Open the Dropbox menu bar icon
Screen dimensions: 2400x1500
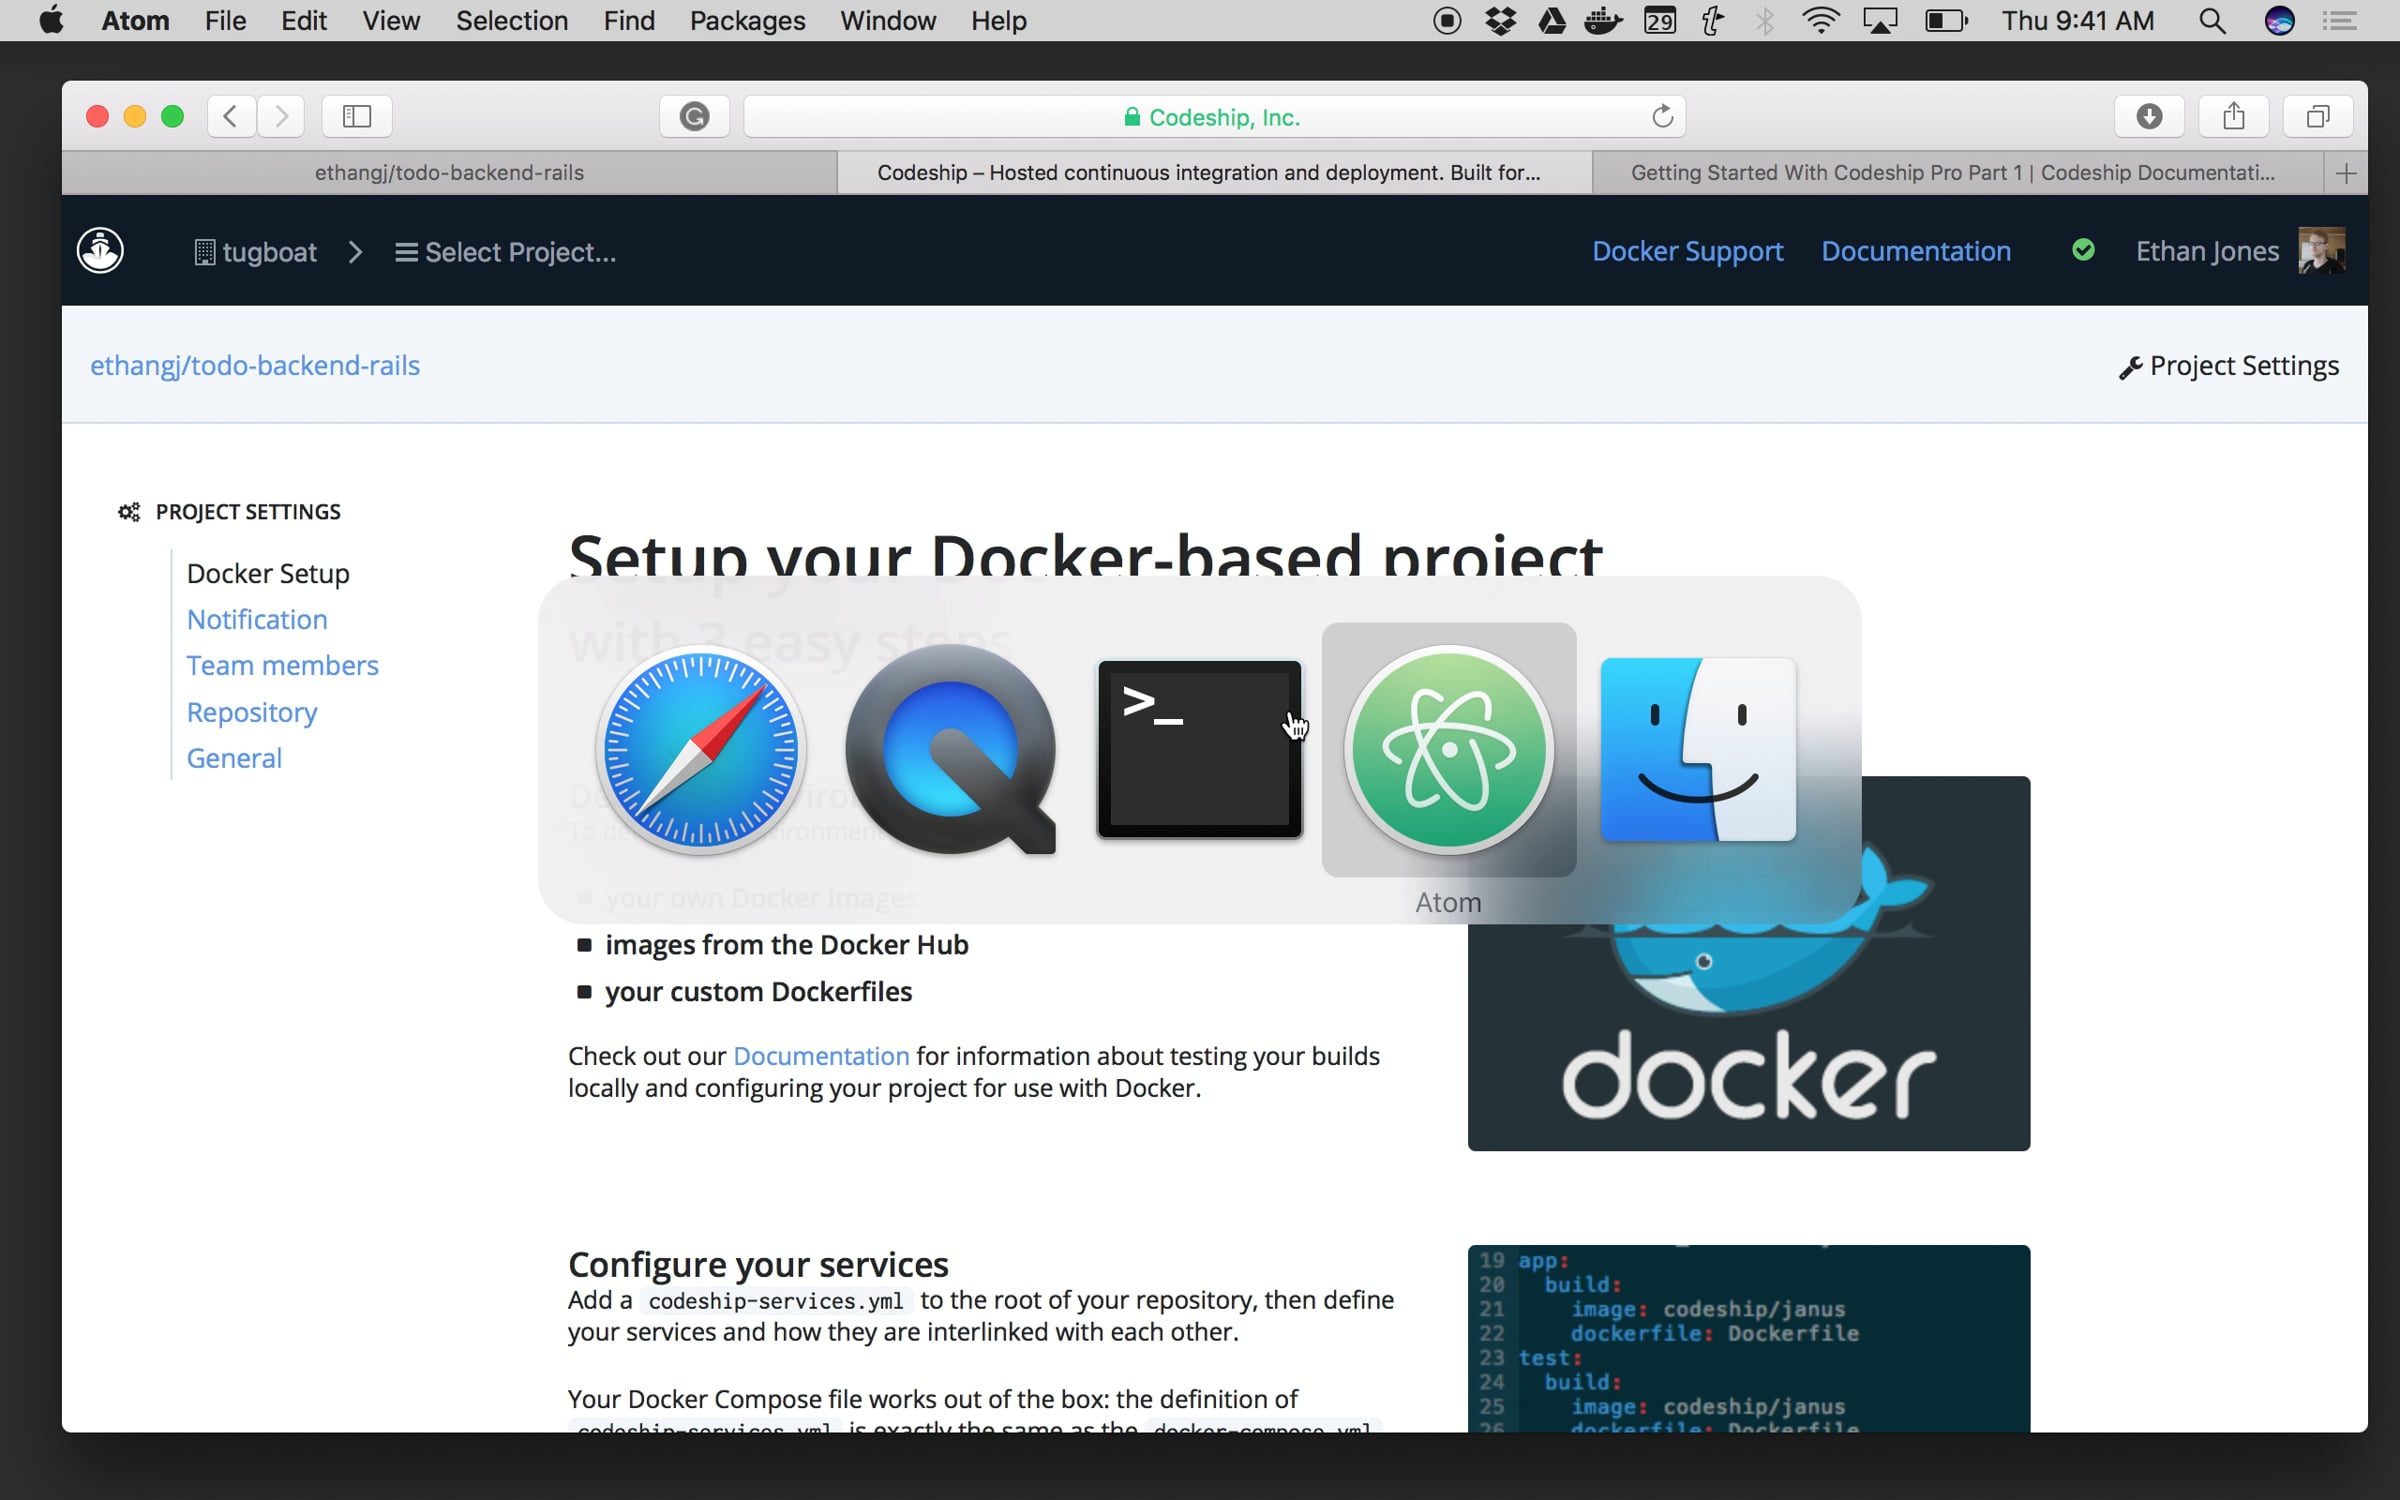pyautogui.click(x=1500, y=21)
